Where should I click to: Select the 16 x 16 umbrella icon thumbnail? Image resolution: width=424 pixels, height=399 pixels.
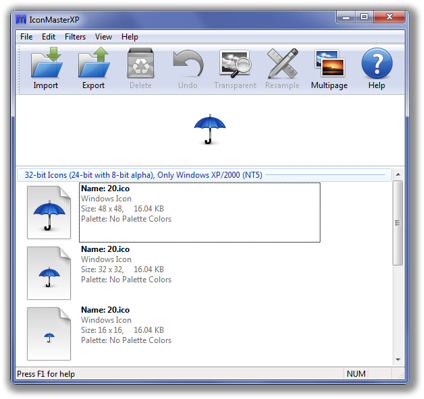(49, 334)
